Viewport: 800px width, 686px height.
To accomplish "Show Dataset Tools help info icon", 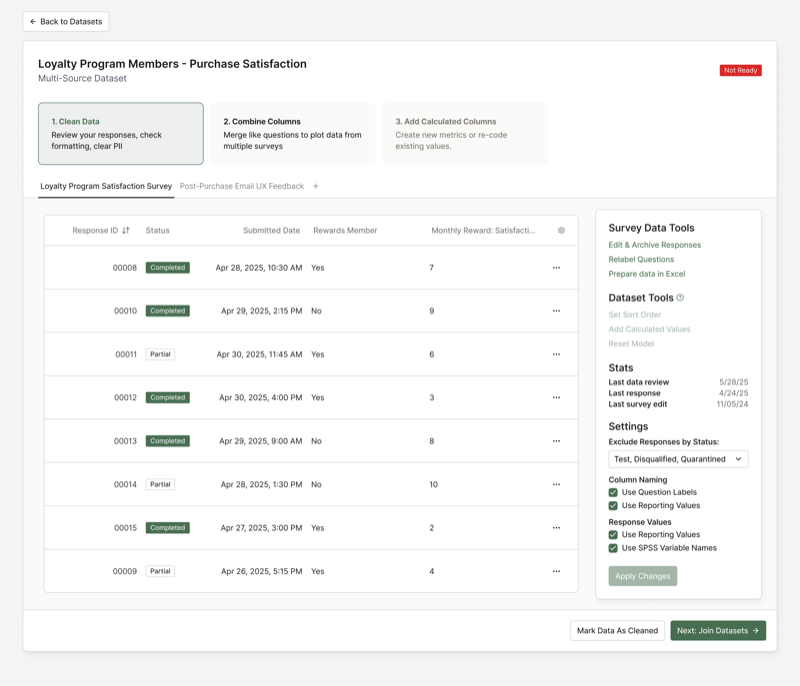I will [680, 297].
